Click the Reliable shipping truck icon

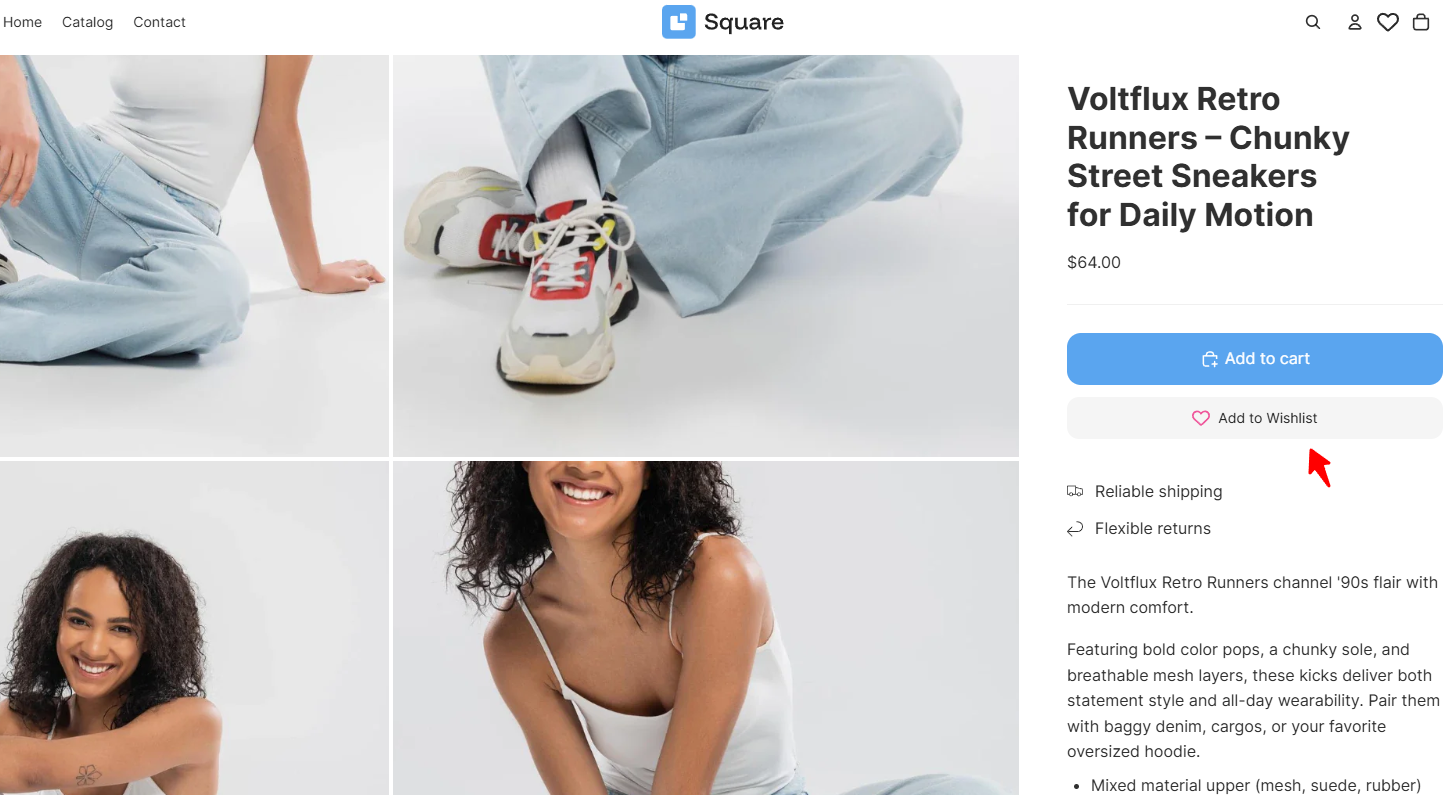(x=1075, y=491)
